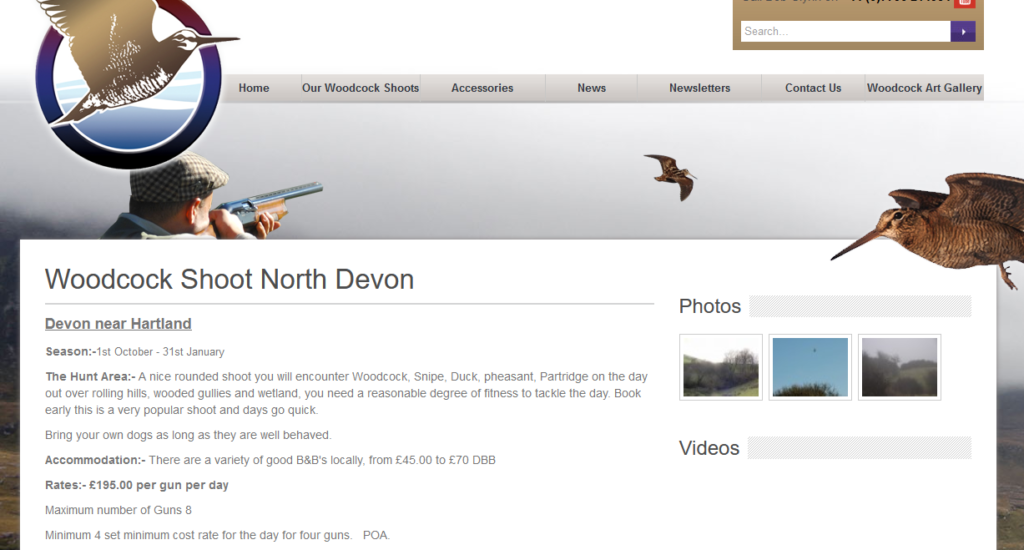This screenshot has height=550, width=1024.
Task: Click the Devon near Hartland link
Action: coord(118,324)
